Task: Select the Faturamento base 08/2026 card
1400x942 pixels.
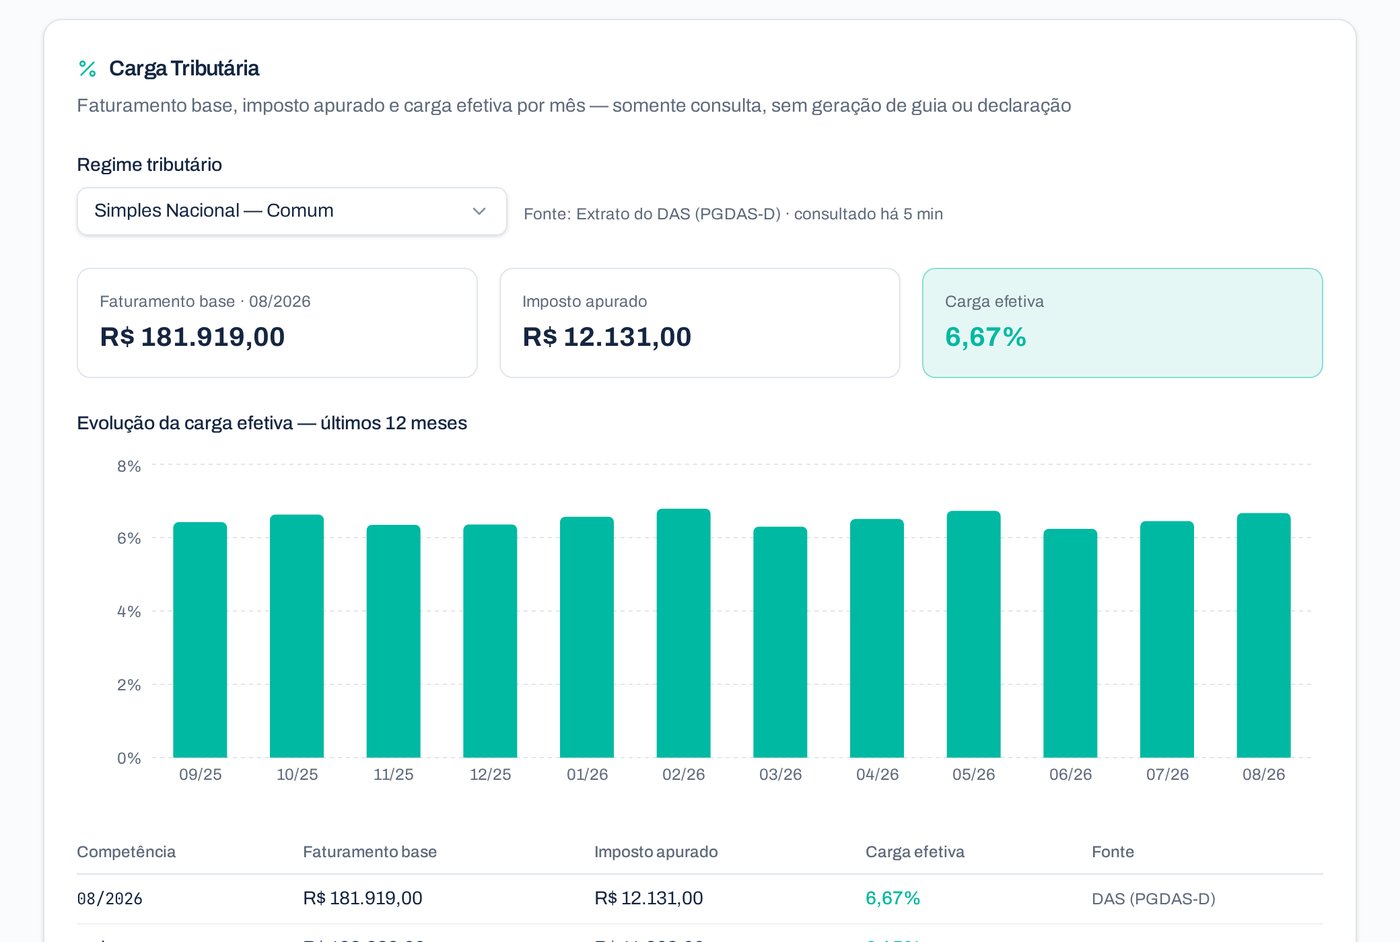Action: point(277,323)
